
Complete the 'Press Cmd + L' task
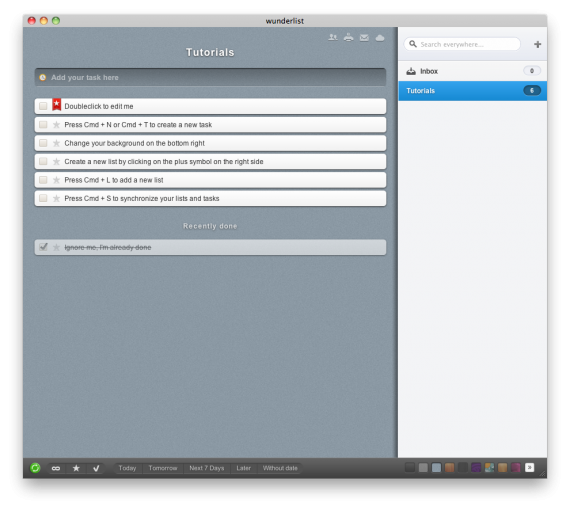(x=43, y=180)
